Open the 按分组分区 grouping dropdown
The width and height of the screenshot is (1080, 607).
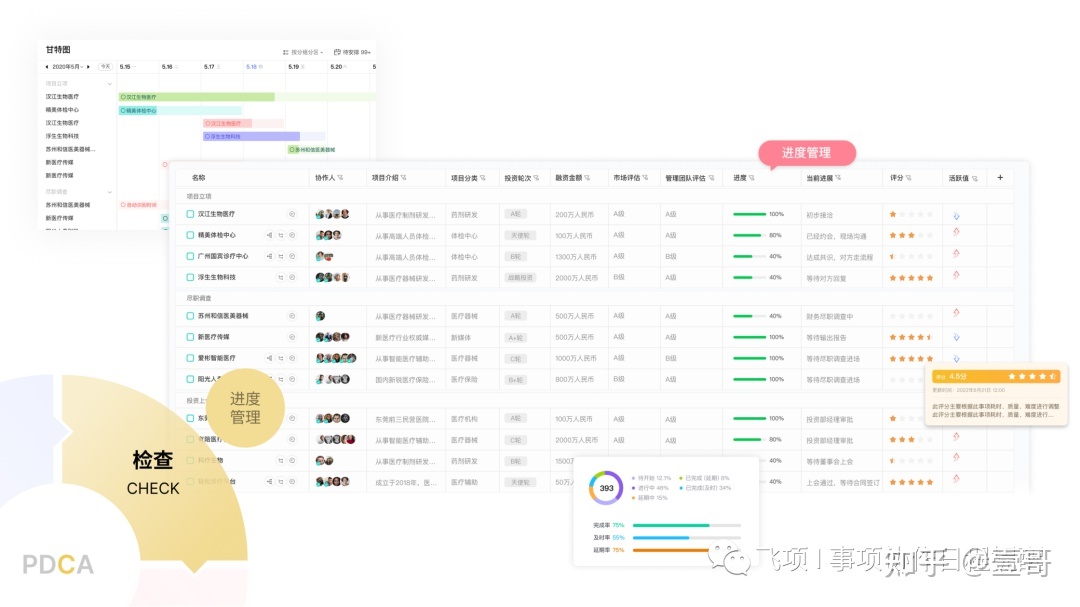point(303,52)
